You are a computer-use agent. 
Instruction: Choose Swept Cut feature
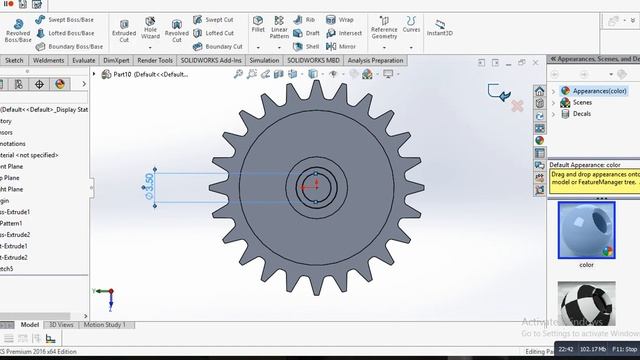[x=213, y=20]
